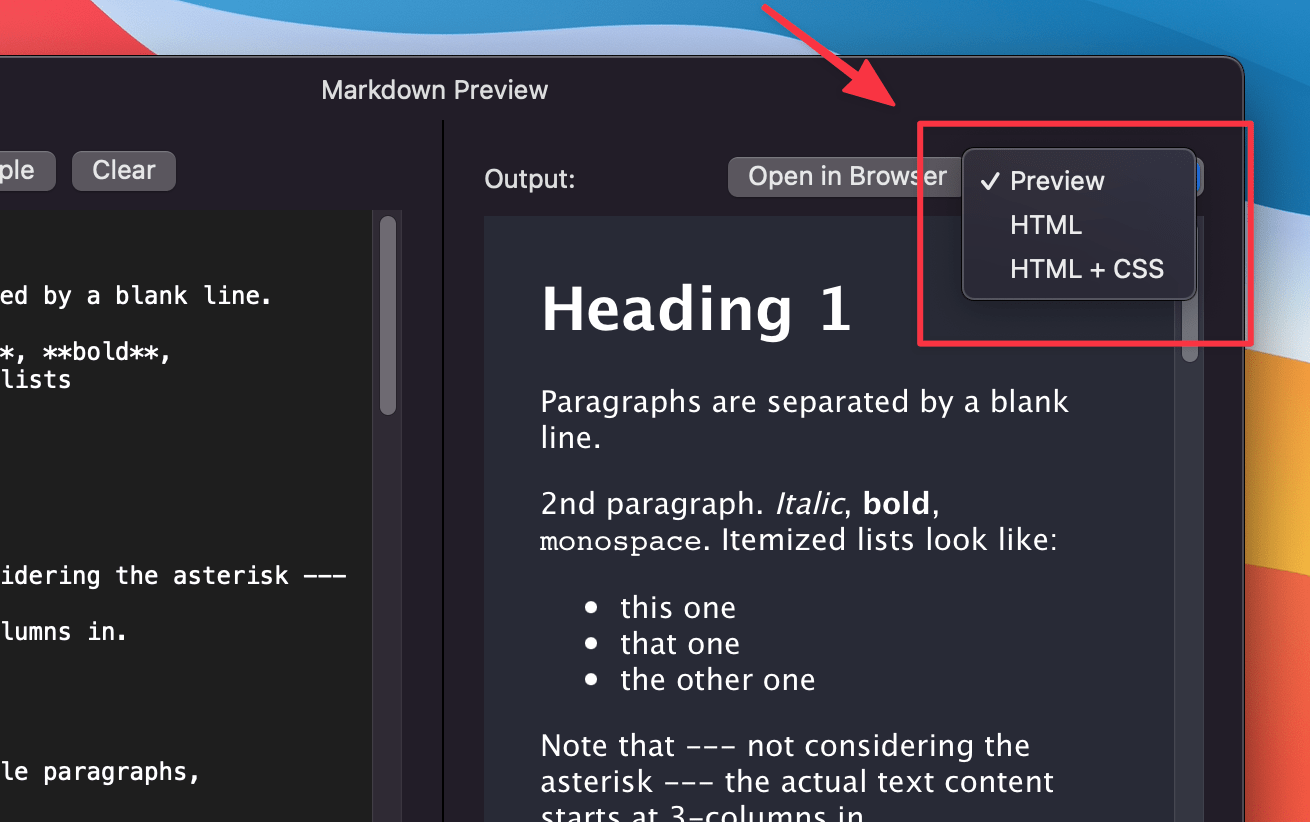Click the bullet item reading this one
Image resolution: width=1310 pixels, height=822 pixels.
[x=678, y=607]
